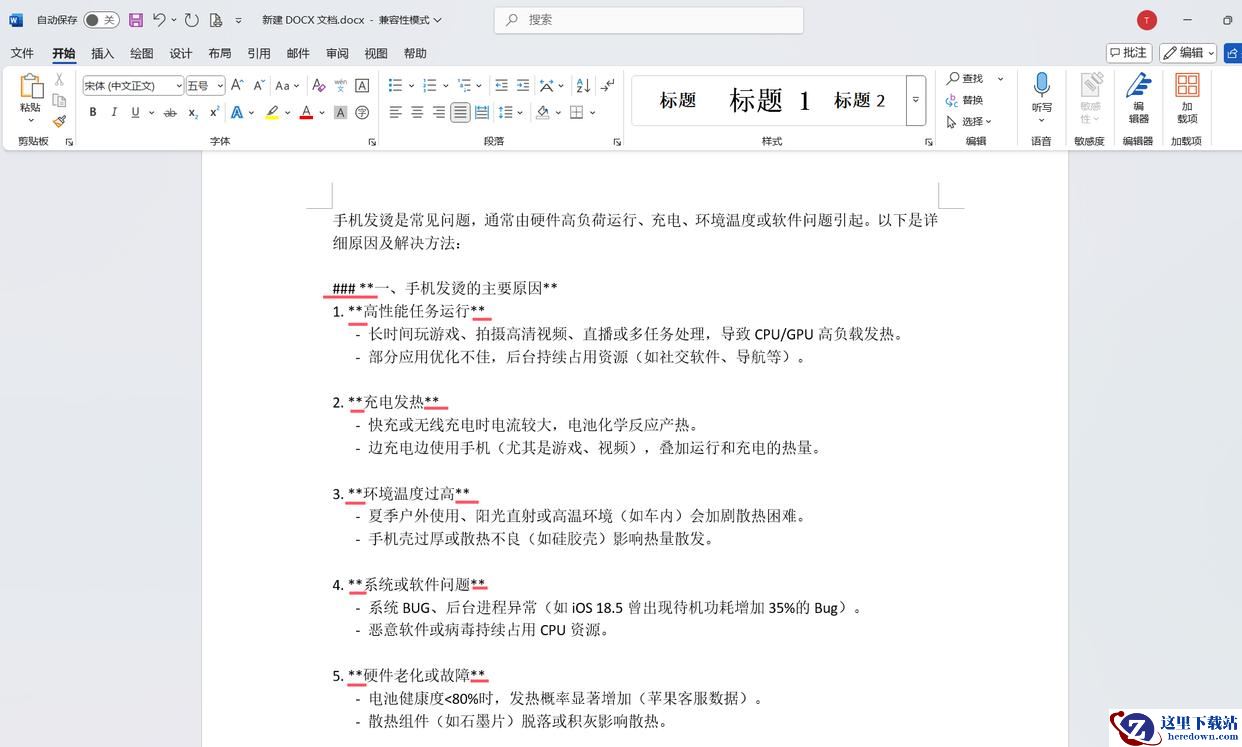Click the Copy icon in clipboard group
The width and height of the screenshot is (1242, 747).
59,100
